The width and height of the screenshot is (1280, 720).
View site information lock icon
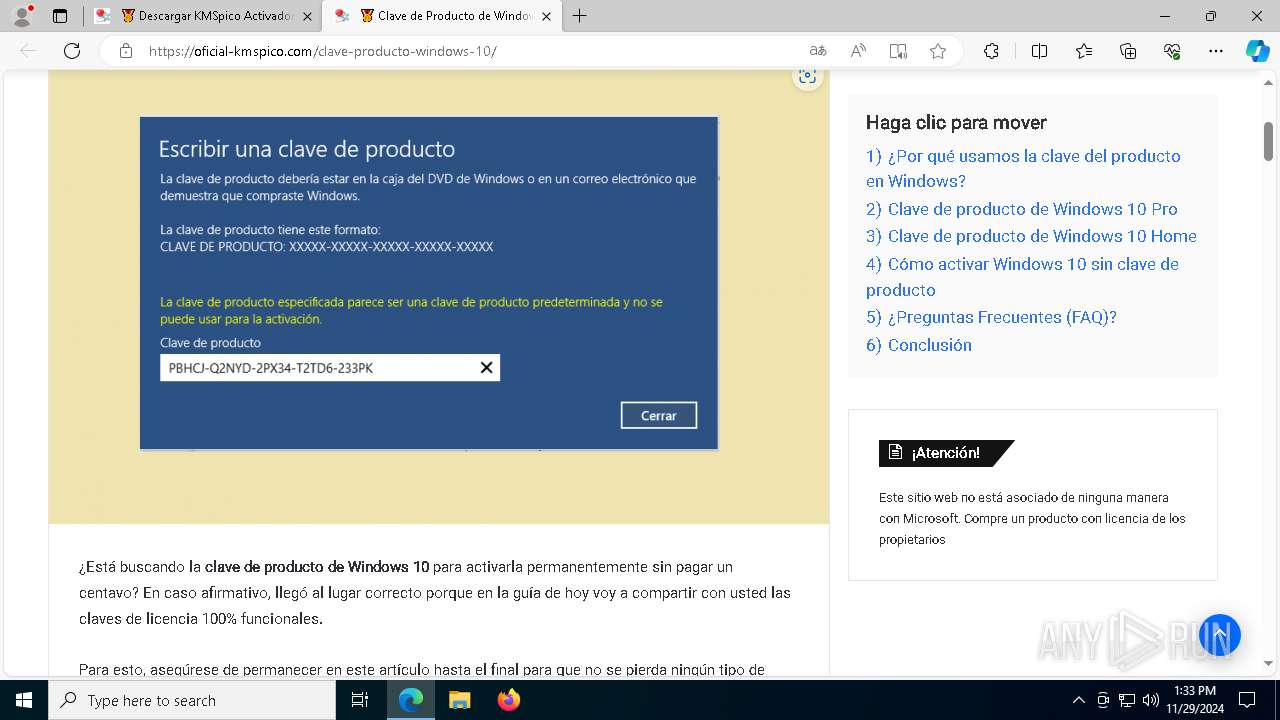click(x=126, y=51)
